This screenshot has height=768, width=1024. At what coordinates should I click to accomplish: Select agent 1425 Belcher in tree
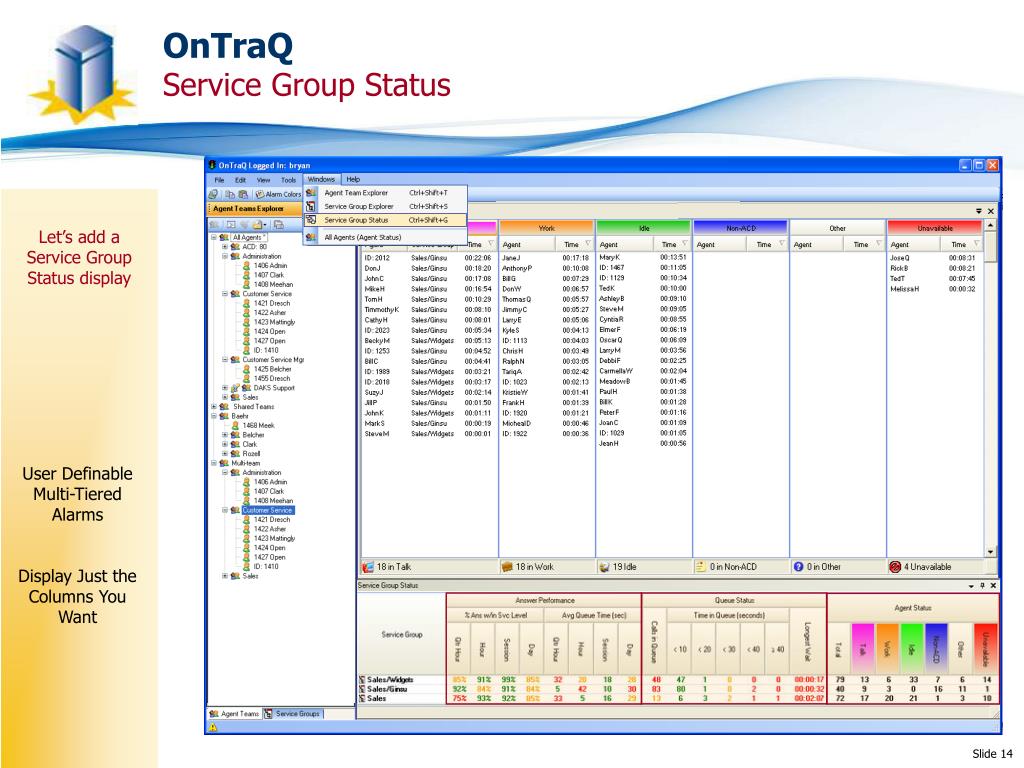click(x=272, y=369)
